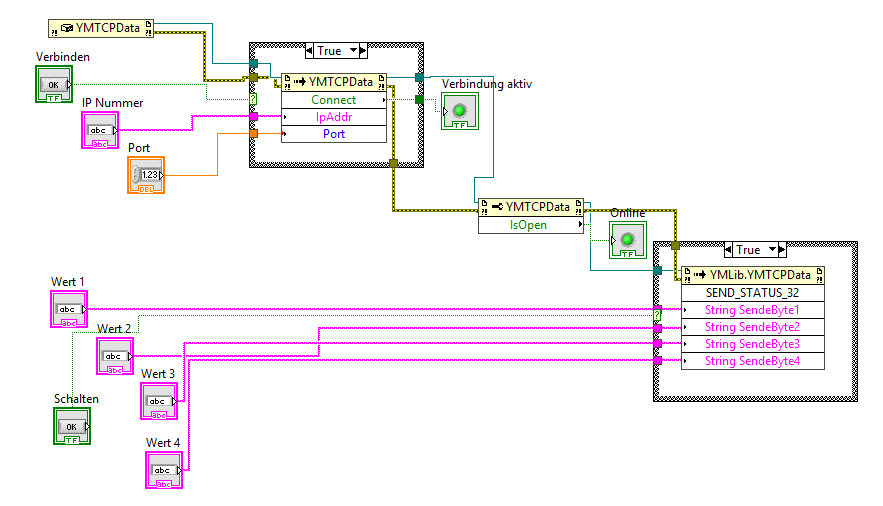Click the String SendeByte4 parameter row
The height and width of the screenshot is (506, 883).
753,361
